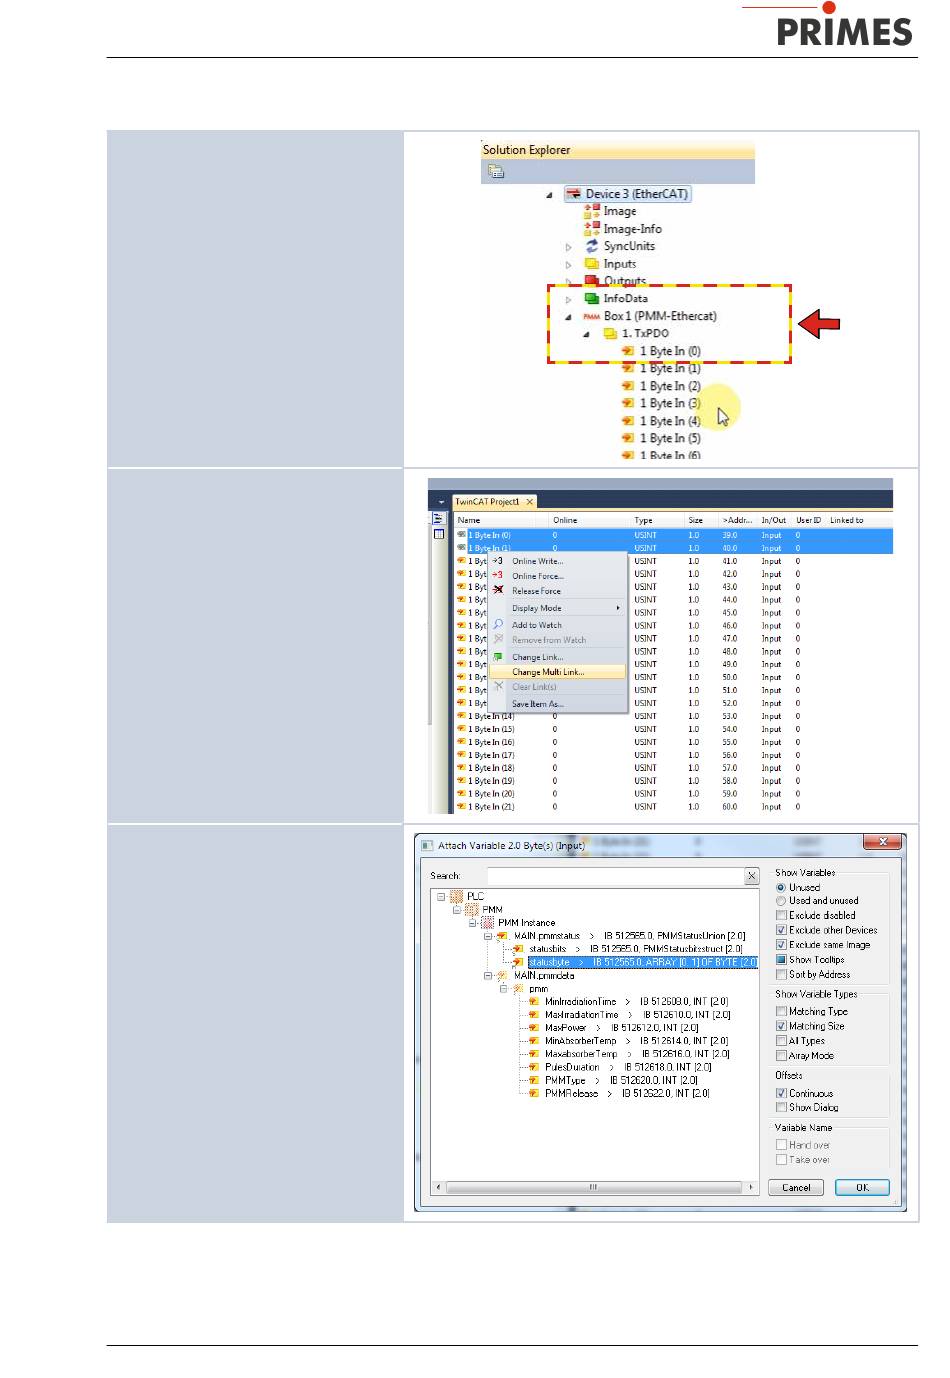
Task: Click the PMM icon of Box 1
Action: (592, 316)
